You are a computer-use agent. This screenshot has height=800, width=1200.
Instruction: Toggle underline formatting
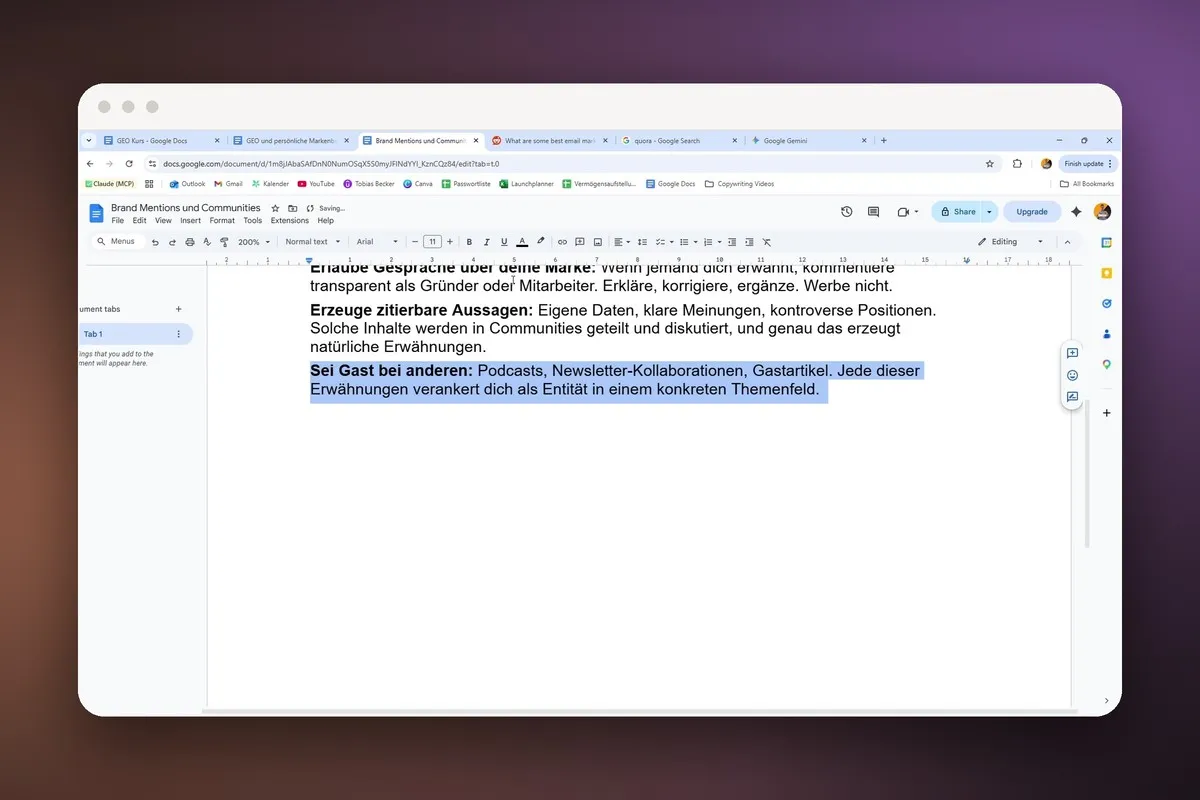[x=504, y=242]
